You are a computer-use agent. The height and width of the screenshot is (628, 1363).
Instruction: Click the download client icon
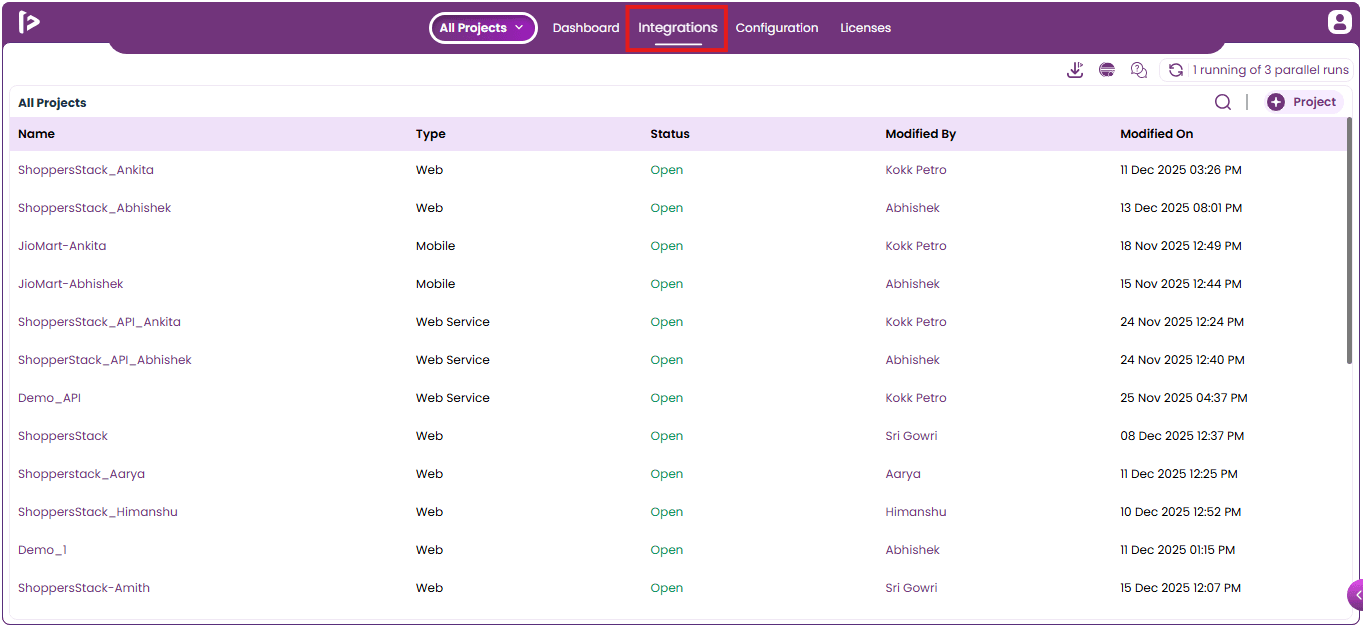coord(1075,70)
